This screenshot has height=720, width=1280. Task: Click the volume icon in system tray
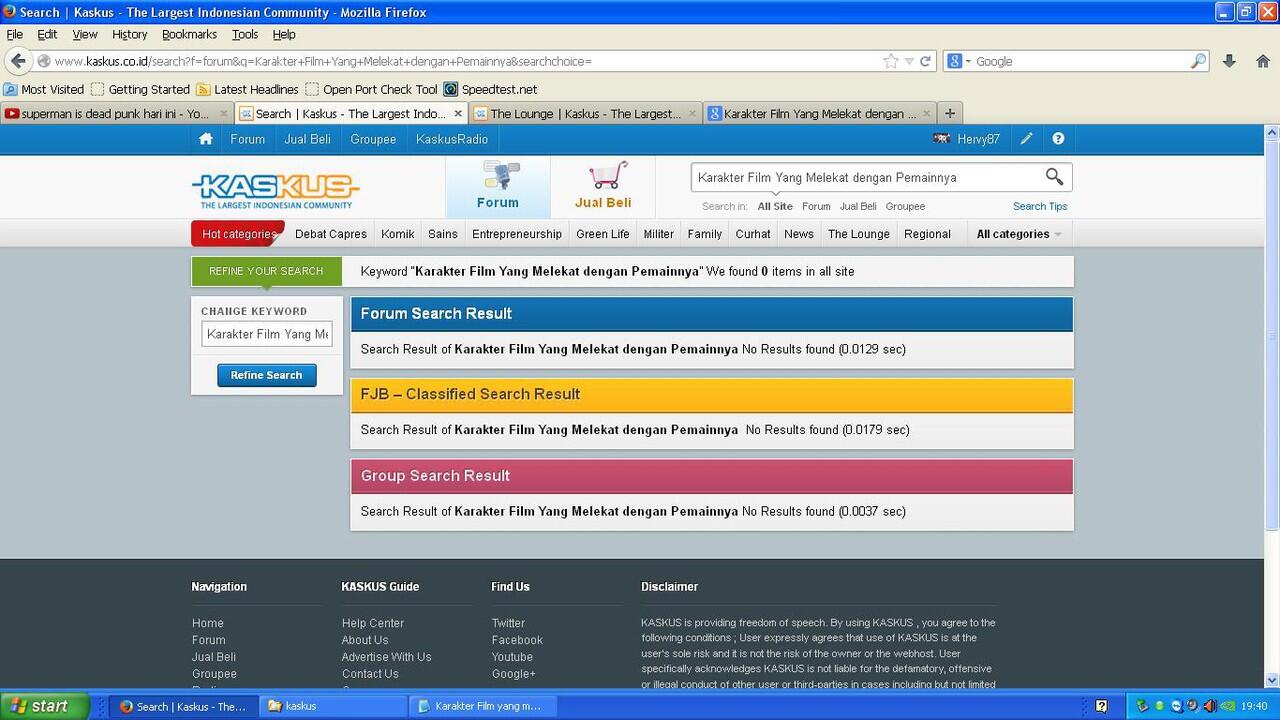point(1209,706)
